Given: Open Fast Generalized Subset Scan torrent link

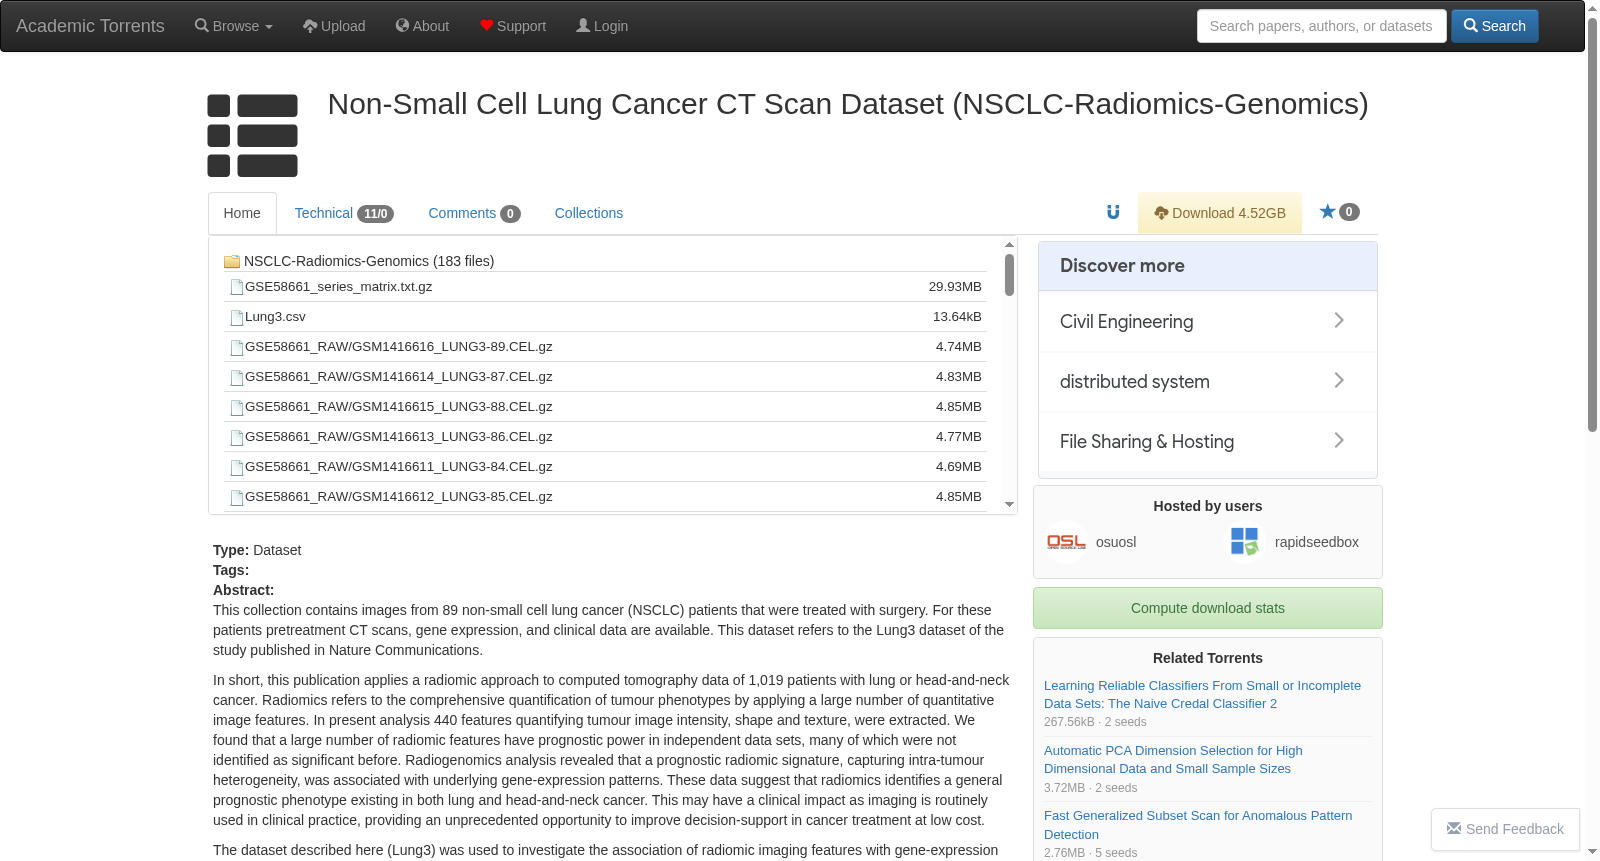Looking at the screenshot, I should (x=1198, y=825).
